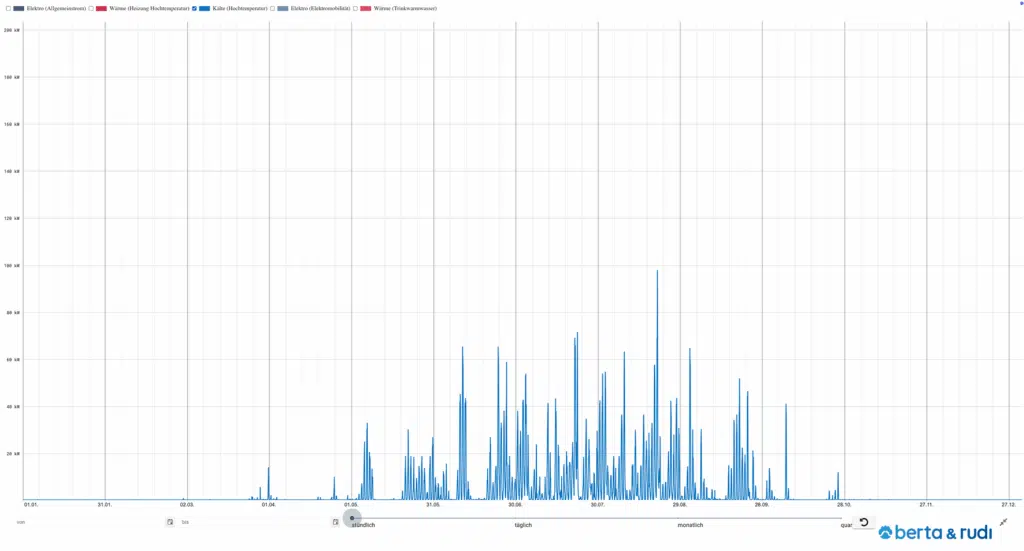Enable the Elektro (Allgemeinstrom) series checkbox
The height and width of the screenshot is (551, 1024).
coord(7,8)
